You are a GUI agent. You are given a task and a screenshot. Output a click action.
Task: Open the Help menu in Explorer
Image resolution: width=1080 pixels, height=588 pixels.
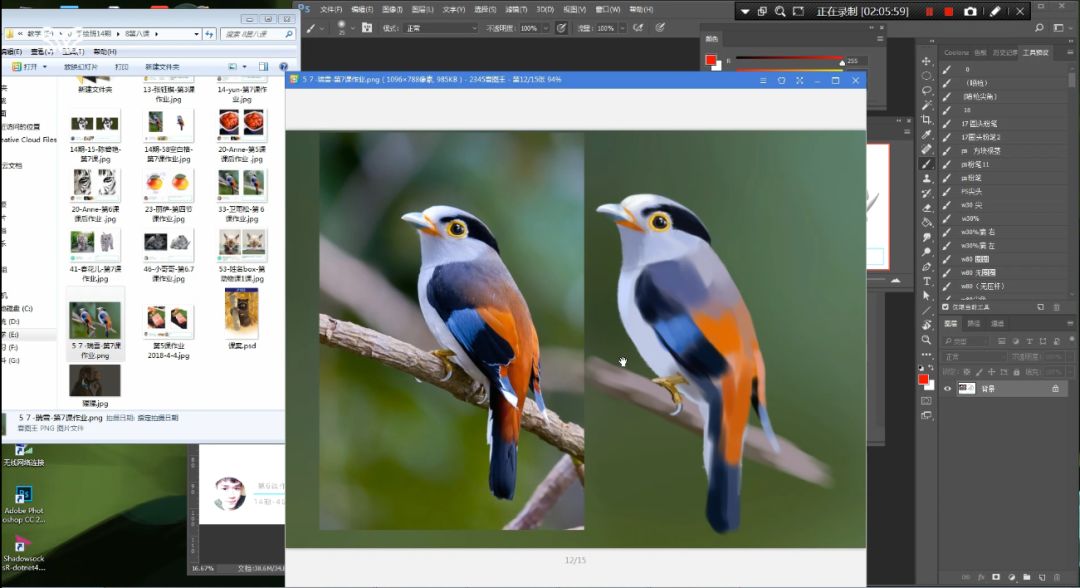105,52
